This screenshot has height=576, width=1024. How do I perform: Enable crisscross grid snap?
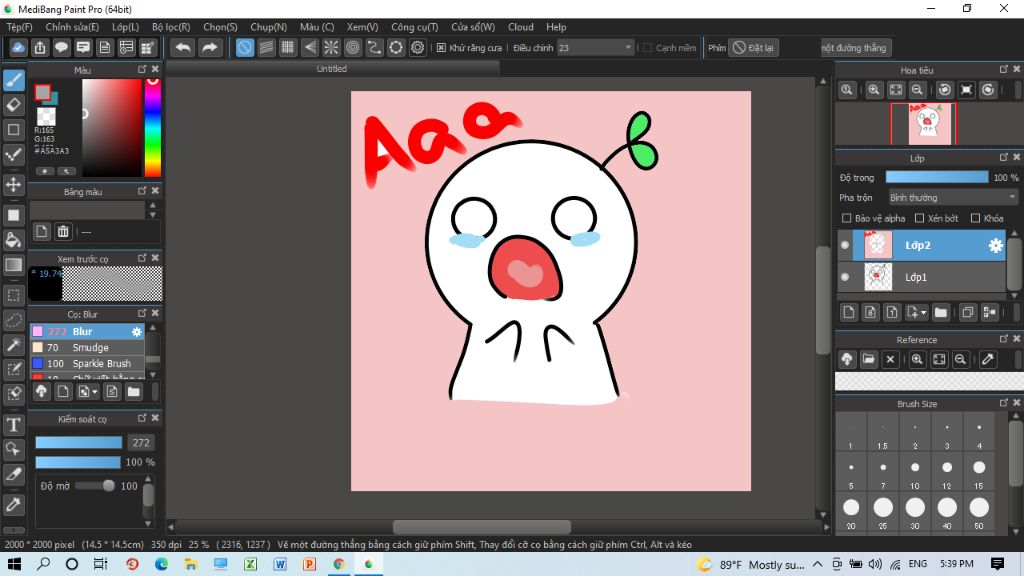[287, 48]
